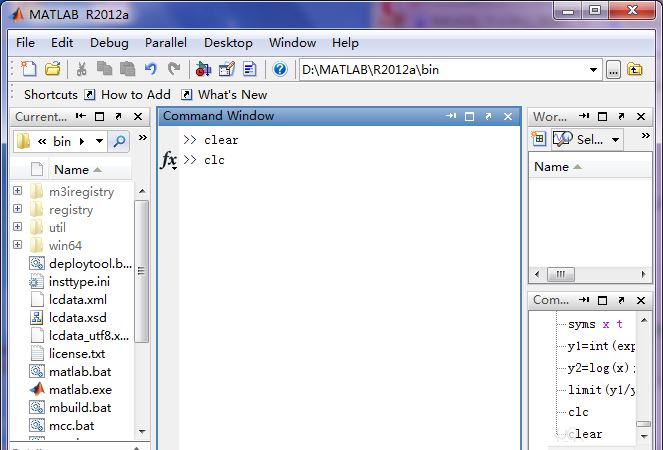Close the Workspace panel
This screenshot has height=450, width=663.
tap(641, 117)
